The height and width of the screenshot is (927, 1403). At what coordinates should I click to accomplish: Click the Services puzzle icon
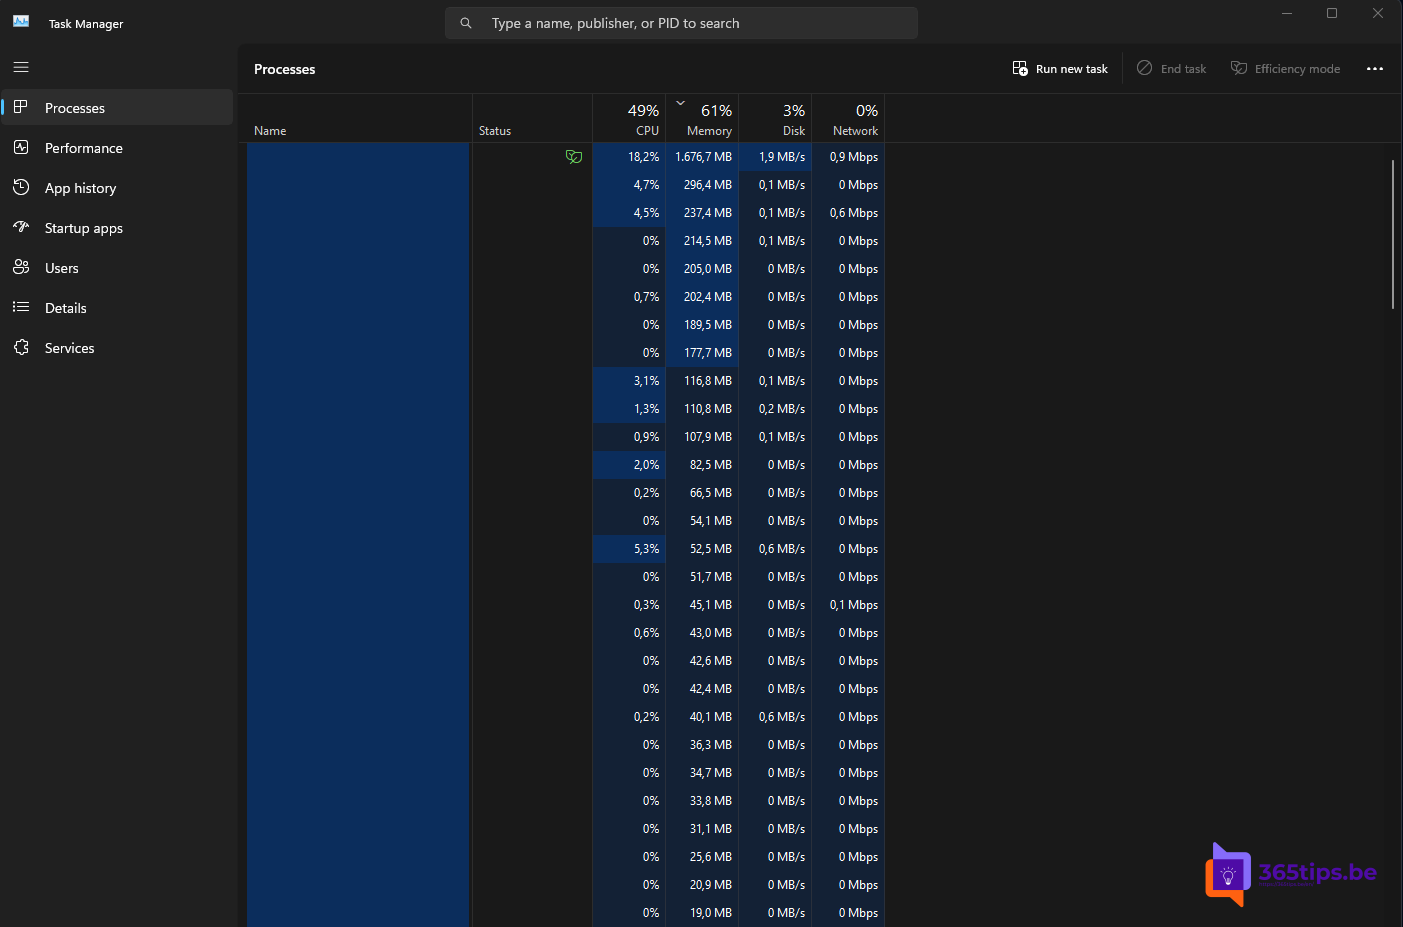20,347
